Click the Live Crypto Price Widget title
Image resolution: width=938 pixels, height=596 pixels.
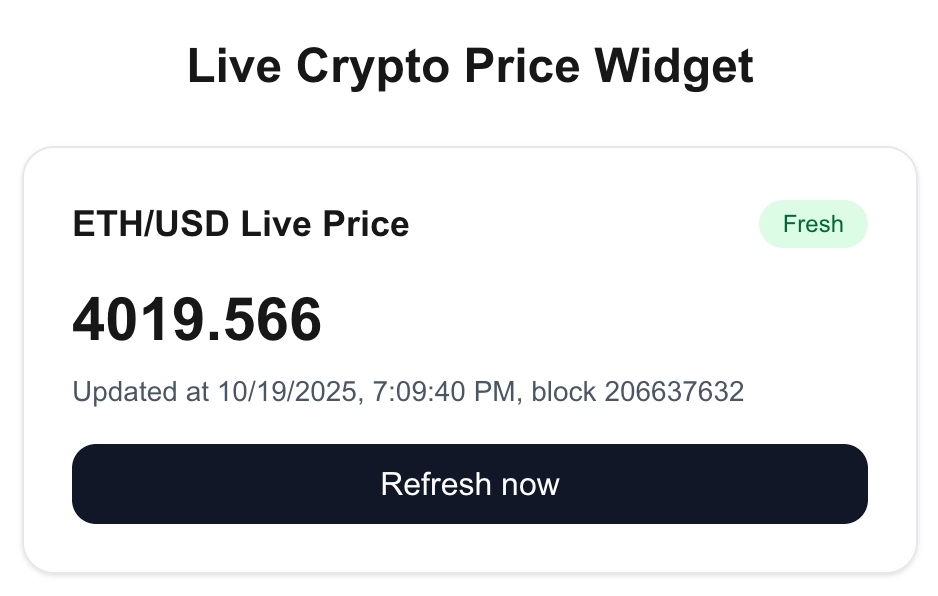click(469, 66)
